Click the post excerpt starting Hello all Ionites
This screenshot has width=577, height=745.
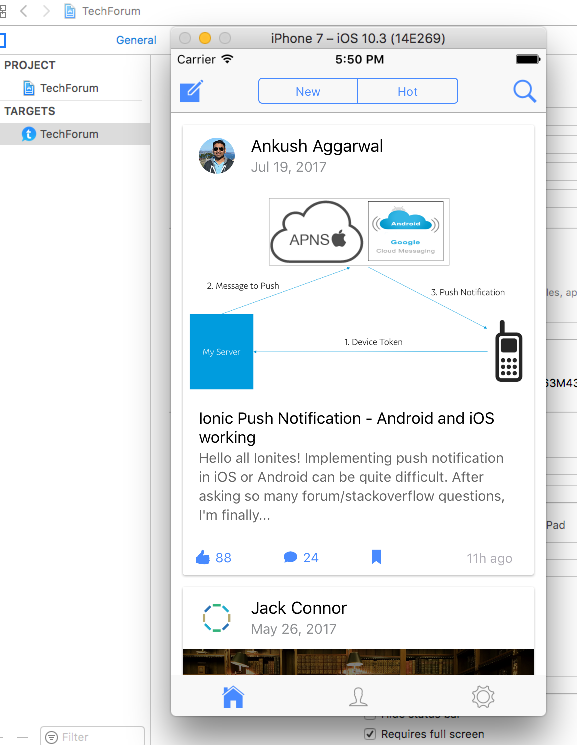[x=352, y=487]
